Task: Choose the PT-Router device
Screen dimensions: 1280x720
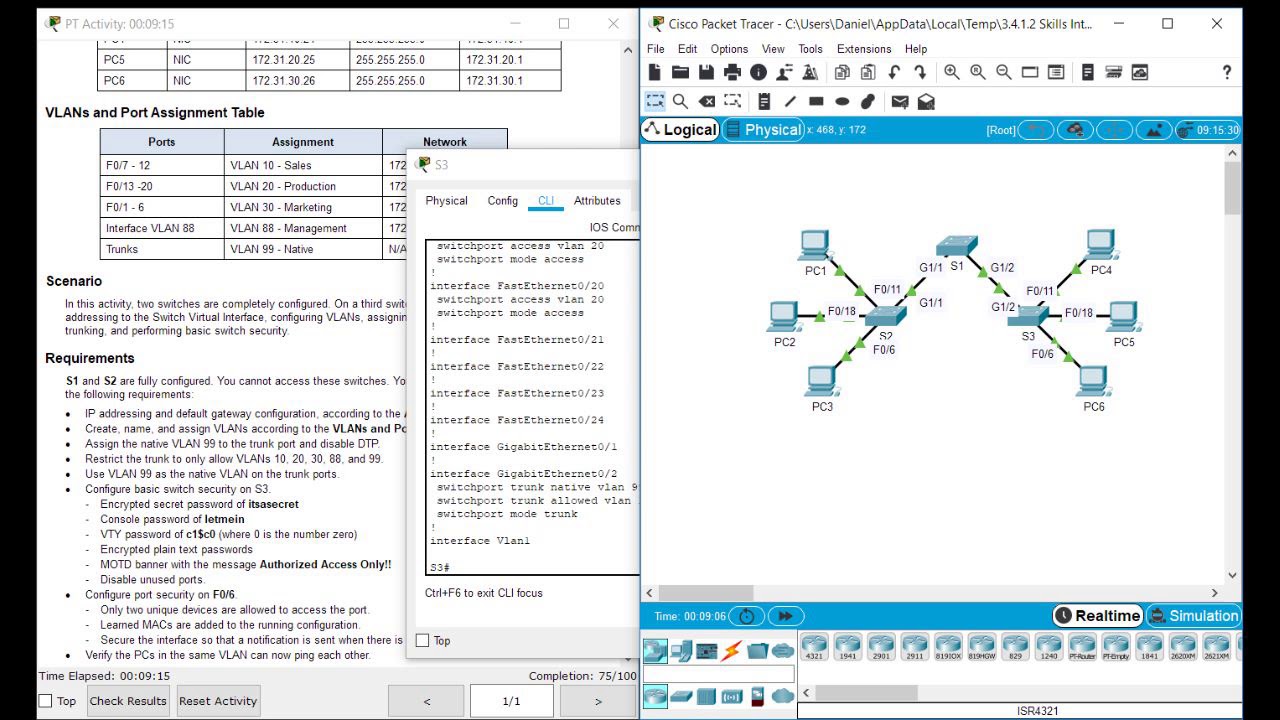Action: [1083, 646]
